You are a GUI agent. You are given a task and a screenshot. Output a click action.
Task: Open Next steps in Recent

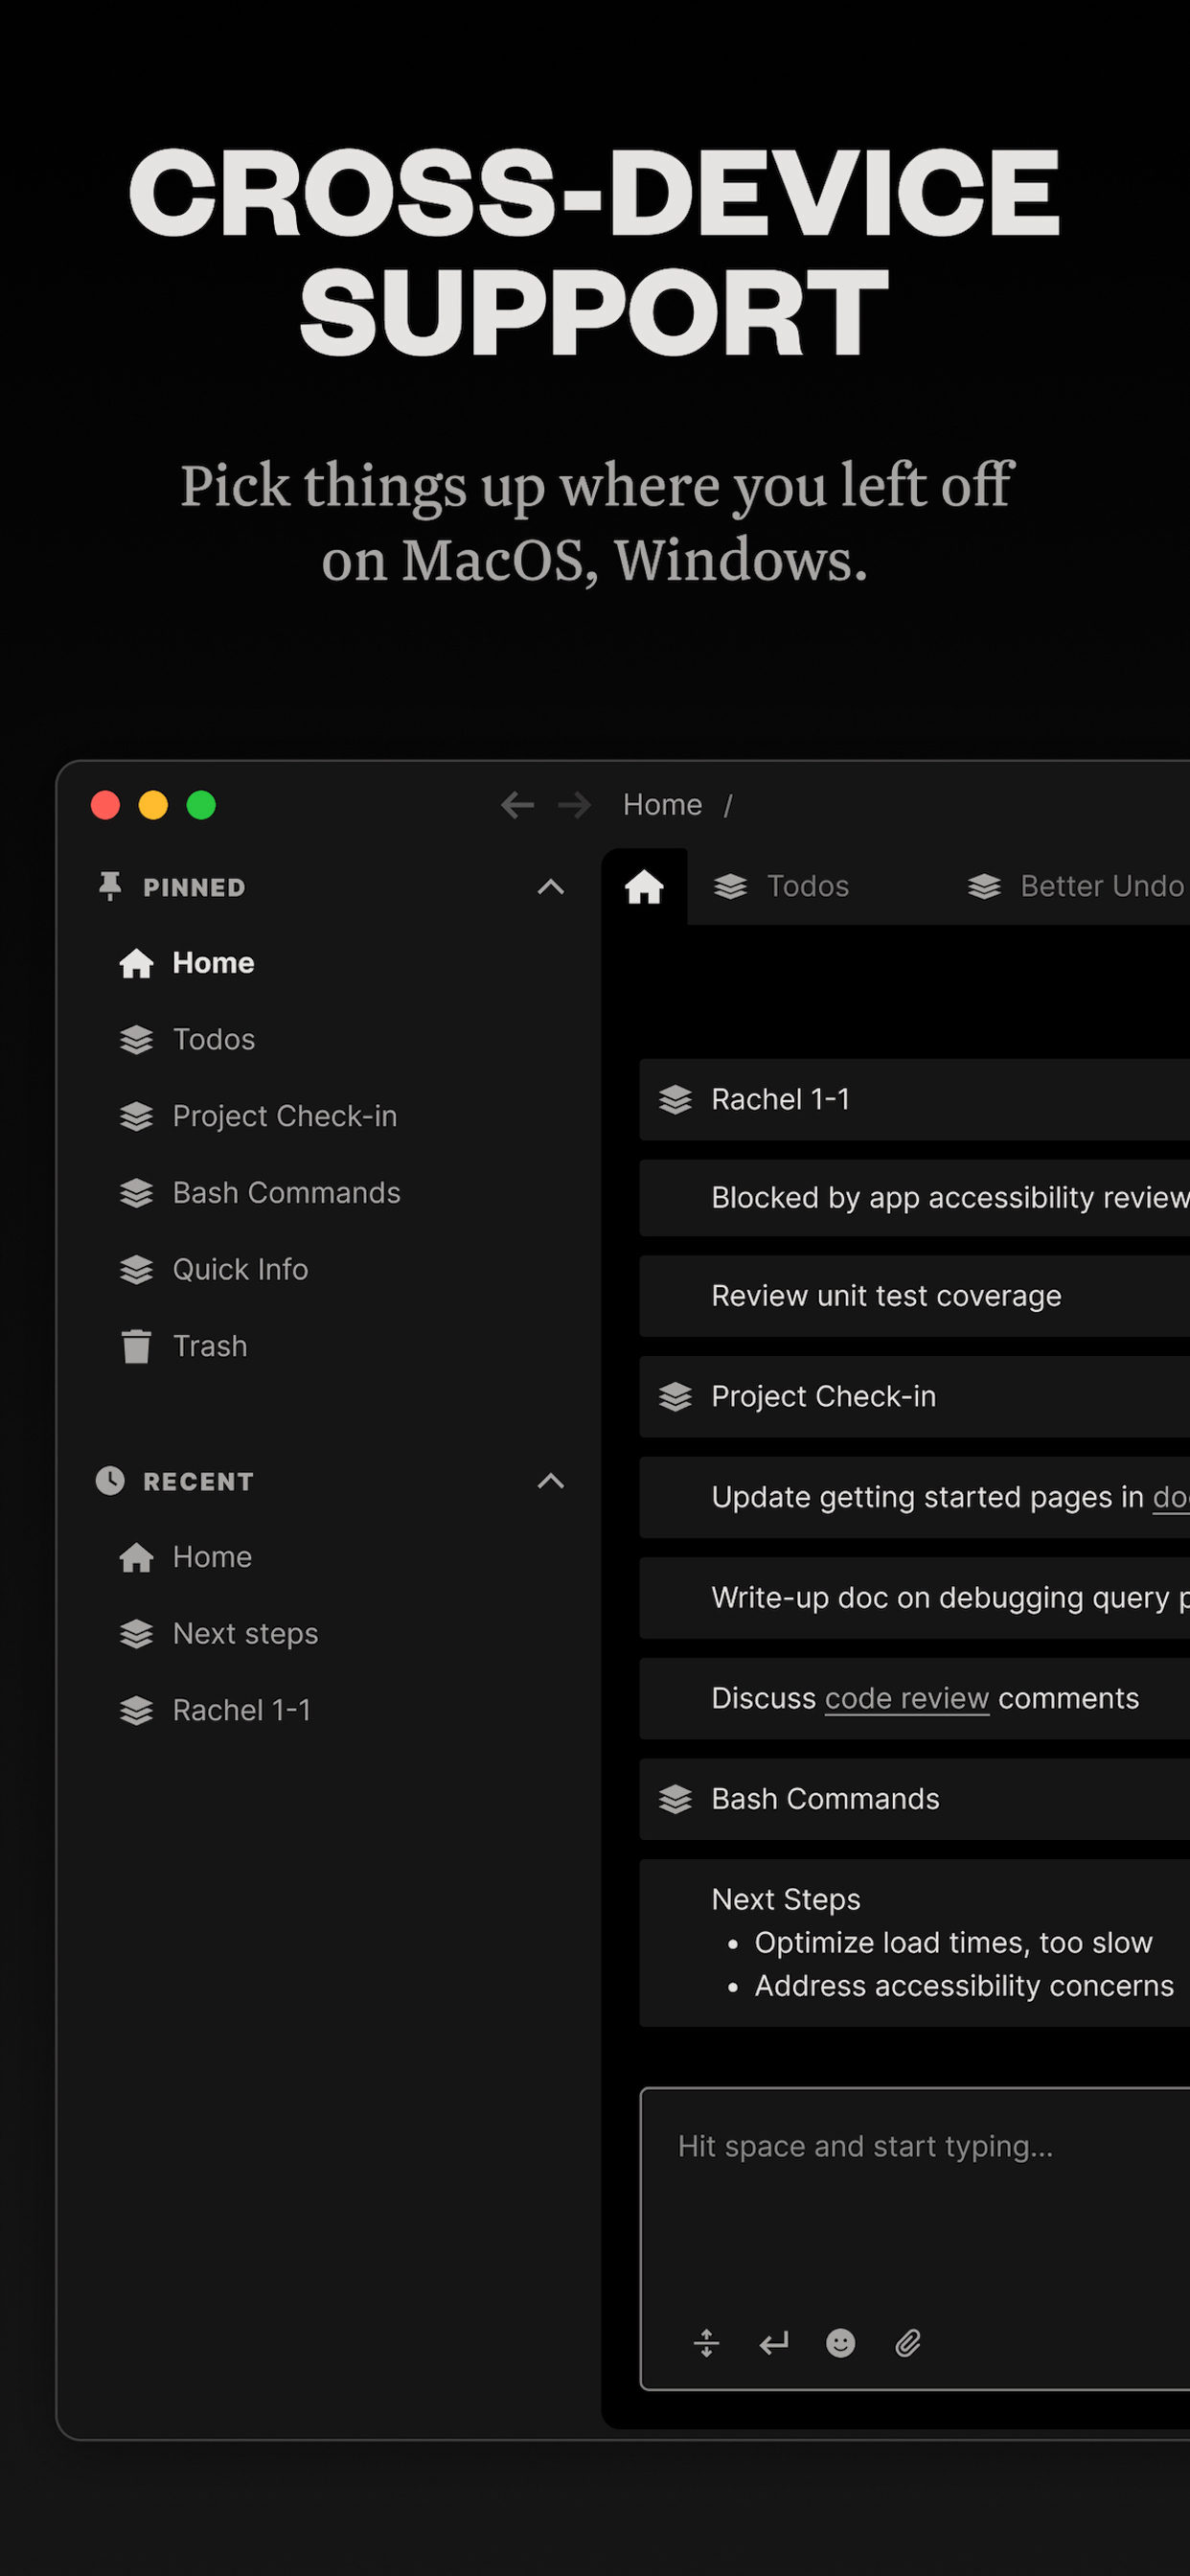click(245, 1634)
